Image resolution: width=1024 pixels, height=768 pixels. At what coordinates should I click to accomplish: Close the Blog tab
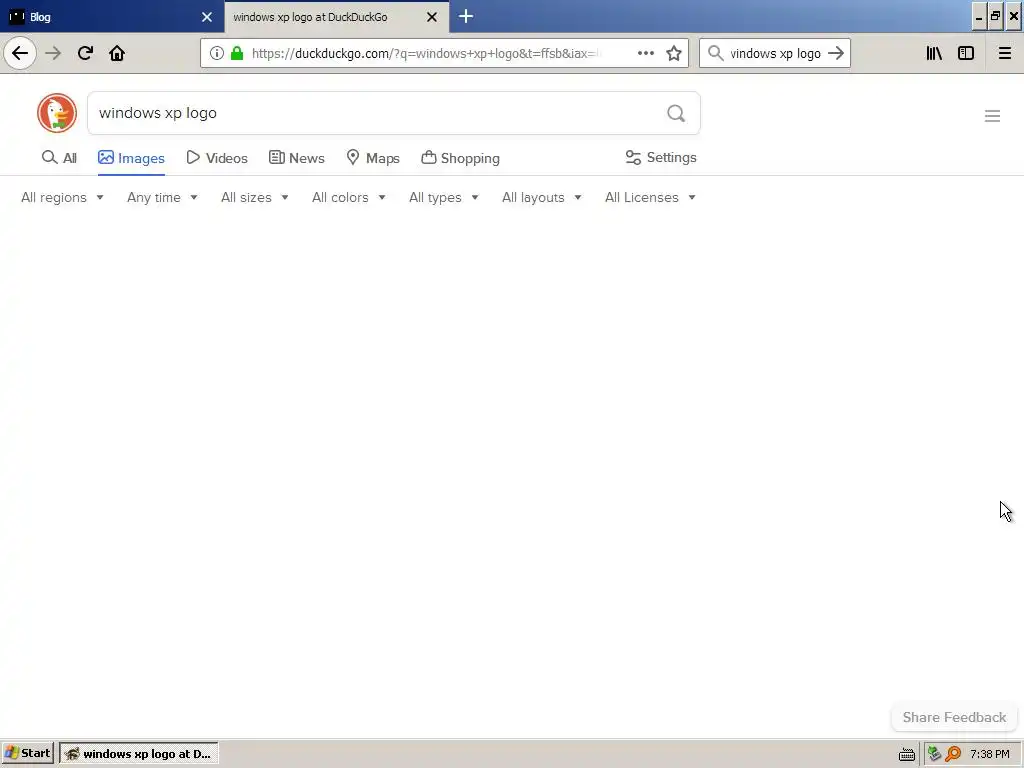[x=207, y=17]
